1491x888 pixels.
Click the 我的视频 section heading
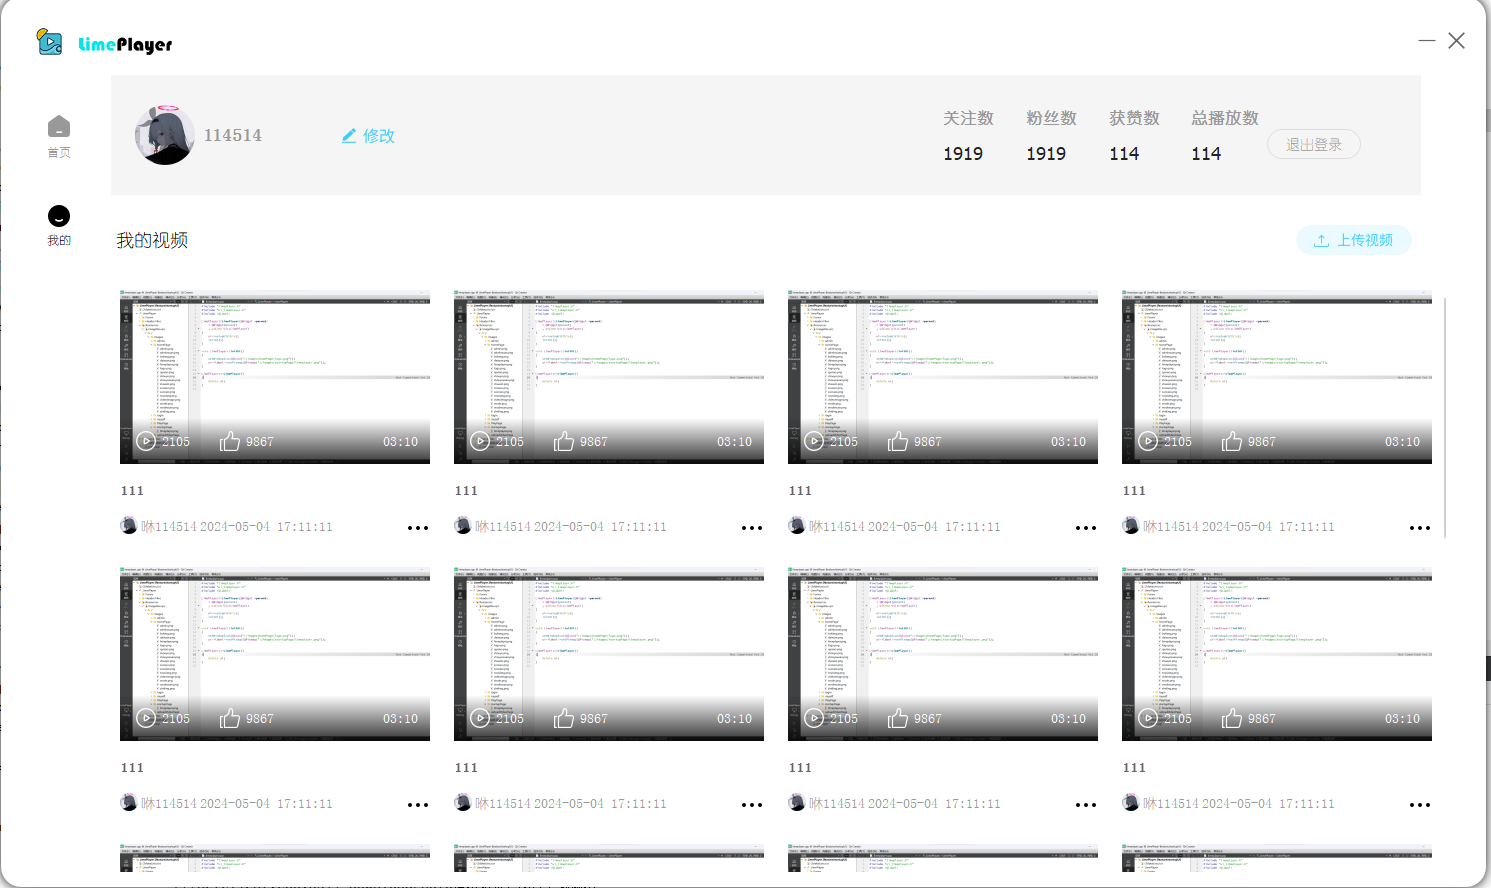(x=152, y=241)
